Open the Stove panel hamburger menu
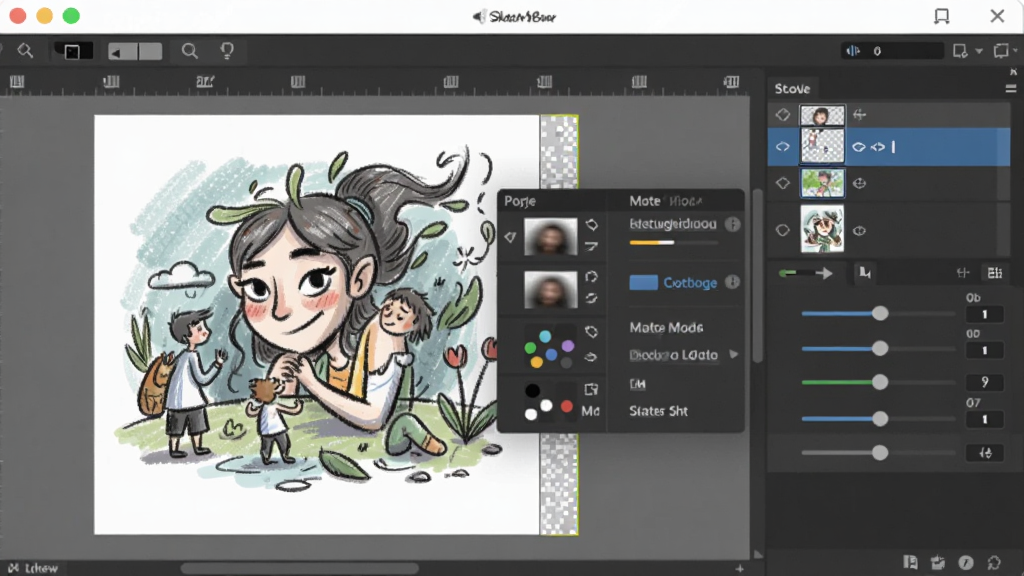 pos(1010,89)
